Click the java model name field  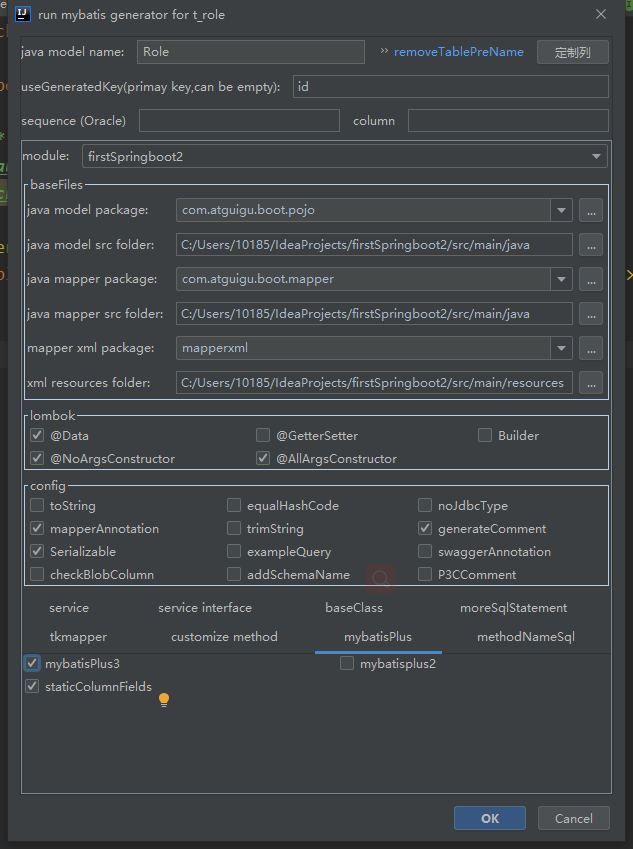click(x=250, y=52)
